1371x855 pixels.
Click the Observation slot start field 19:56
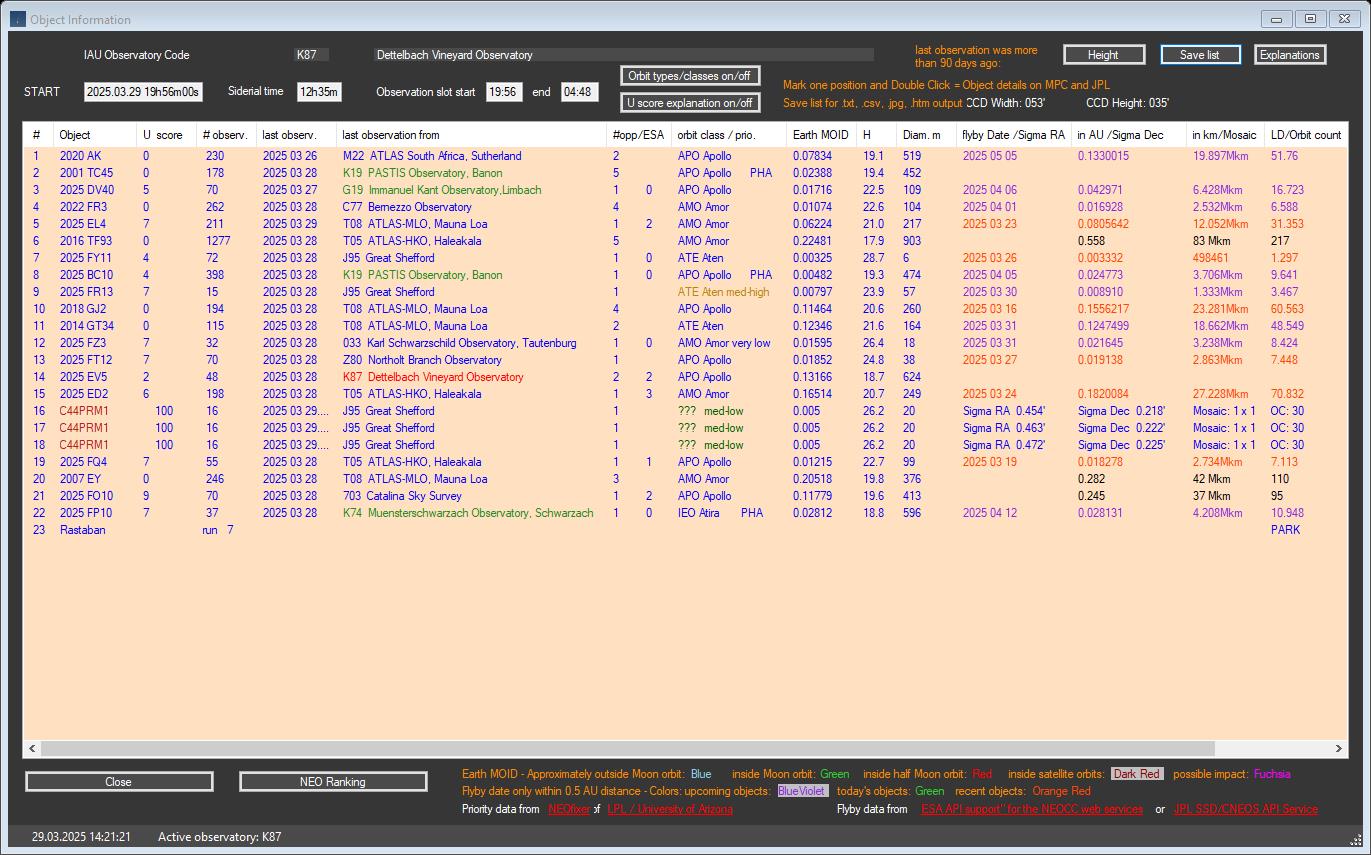[x=504, y=92]
